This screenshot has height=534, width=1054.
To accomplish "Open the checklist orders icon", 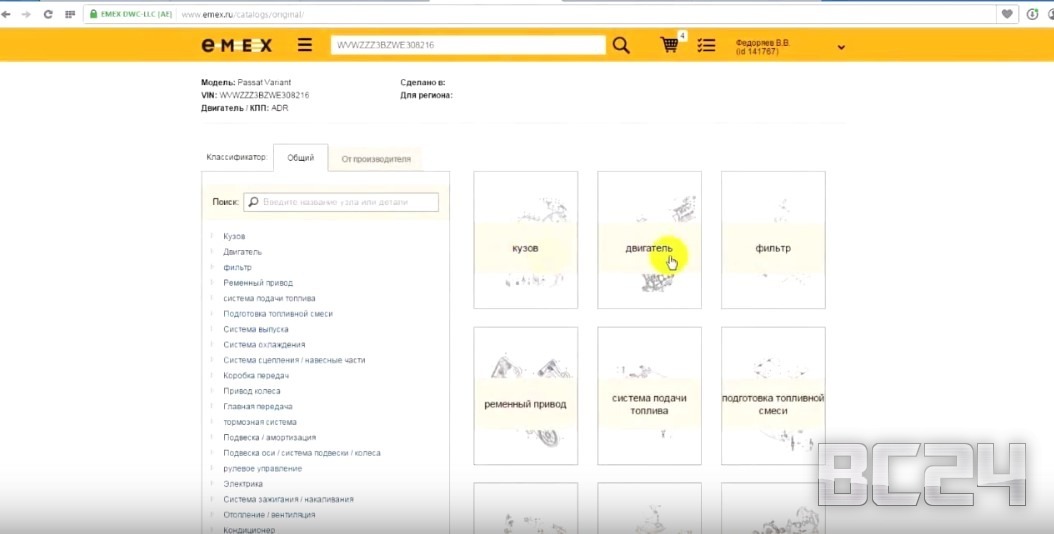I will click(x=707, y=45).
